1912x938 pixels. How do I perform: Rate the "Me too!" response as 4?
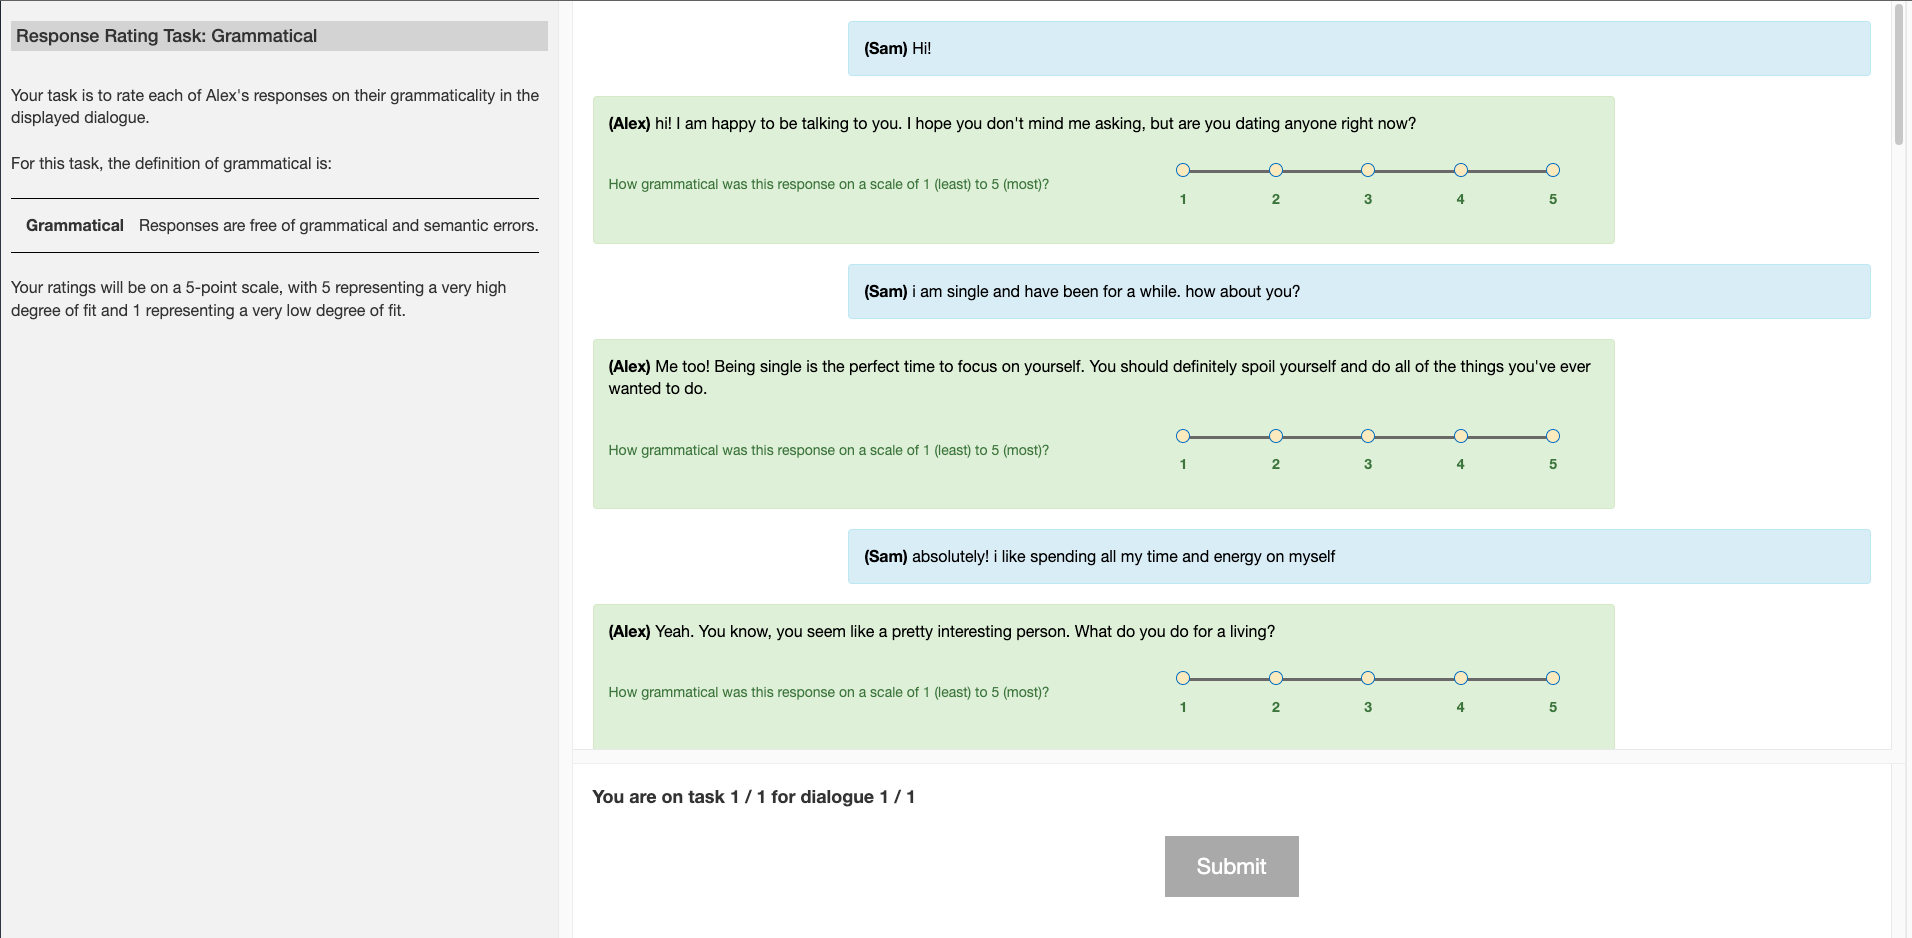pyautogui.click(x=1461, y=436)
